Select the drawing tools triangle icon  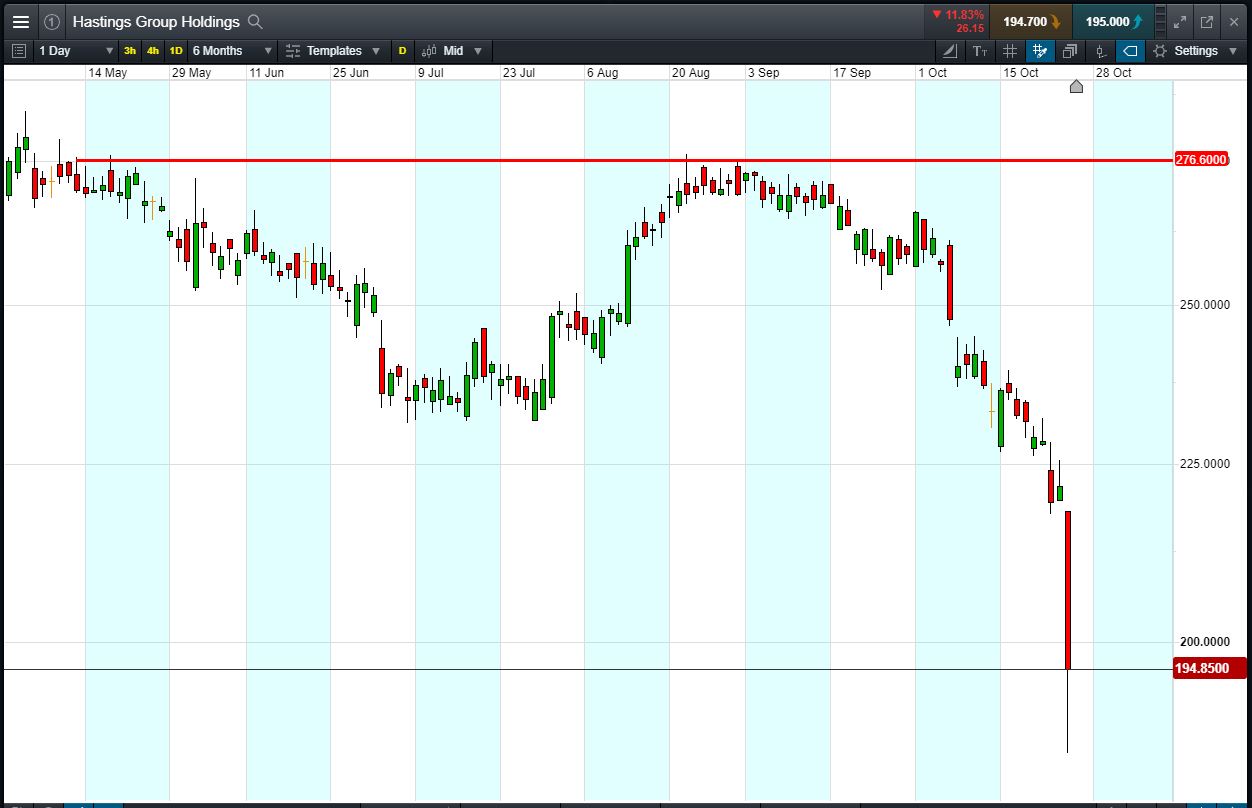pos(950,51)
